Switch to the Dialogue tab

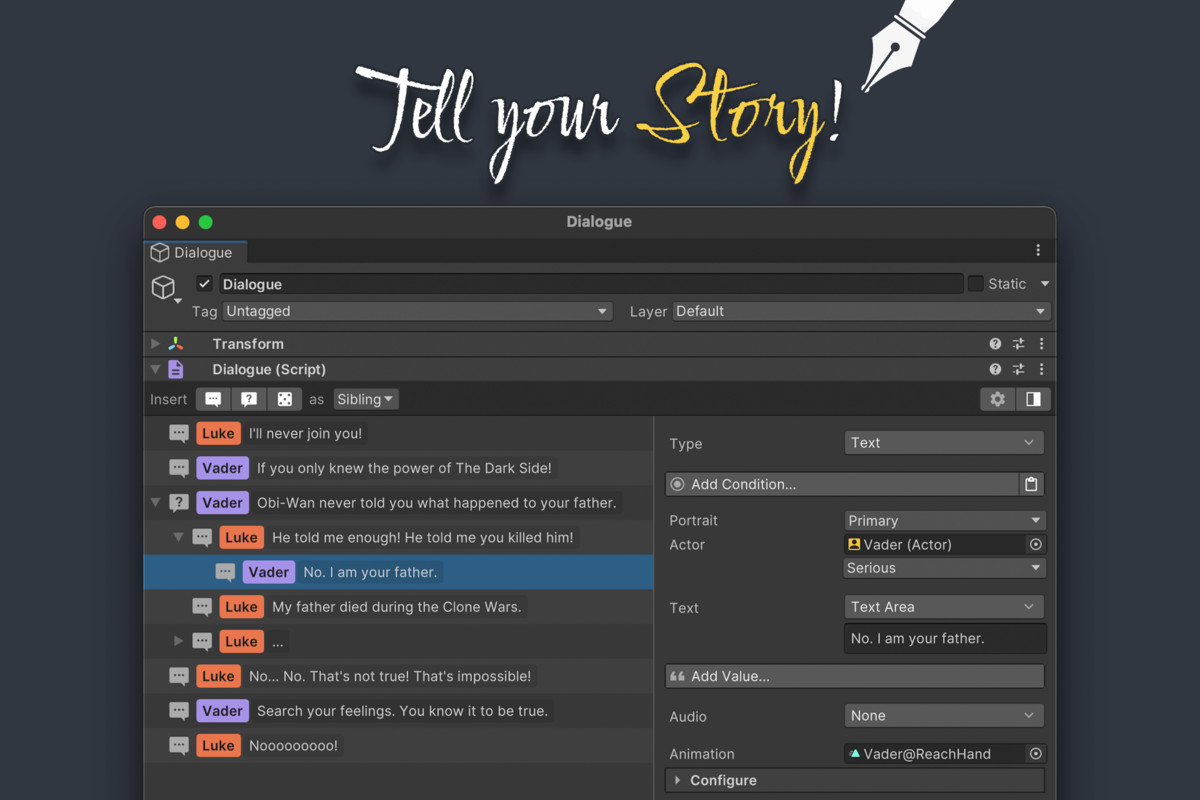pos(194,252)
